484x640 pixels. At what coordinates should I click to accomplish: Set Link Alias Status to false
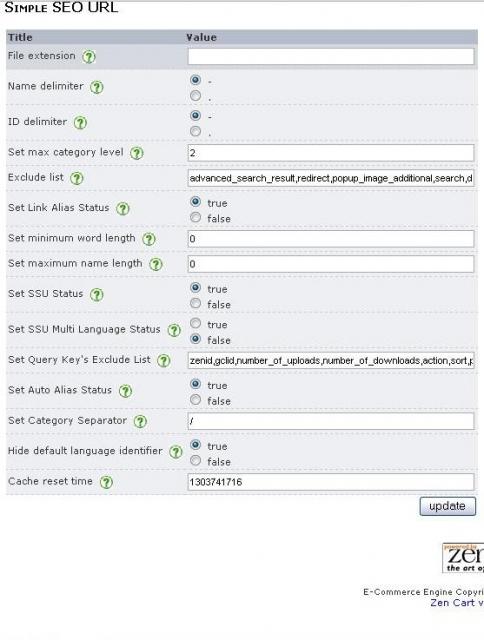196,218
